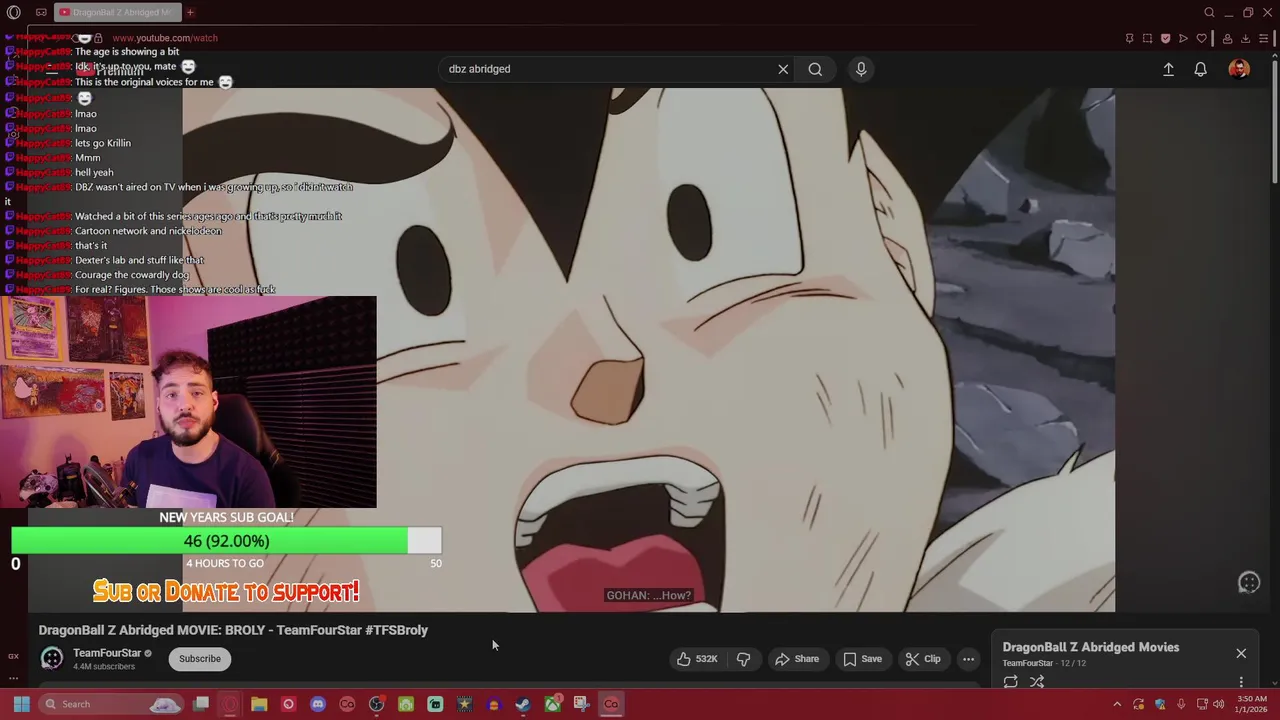Close the DragonBall Z Abridged Movies playlist panel
The width and height of the screenshot is (1280, 720).
click(1241, 654)
